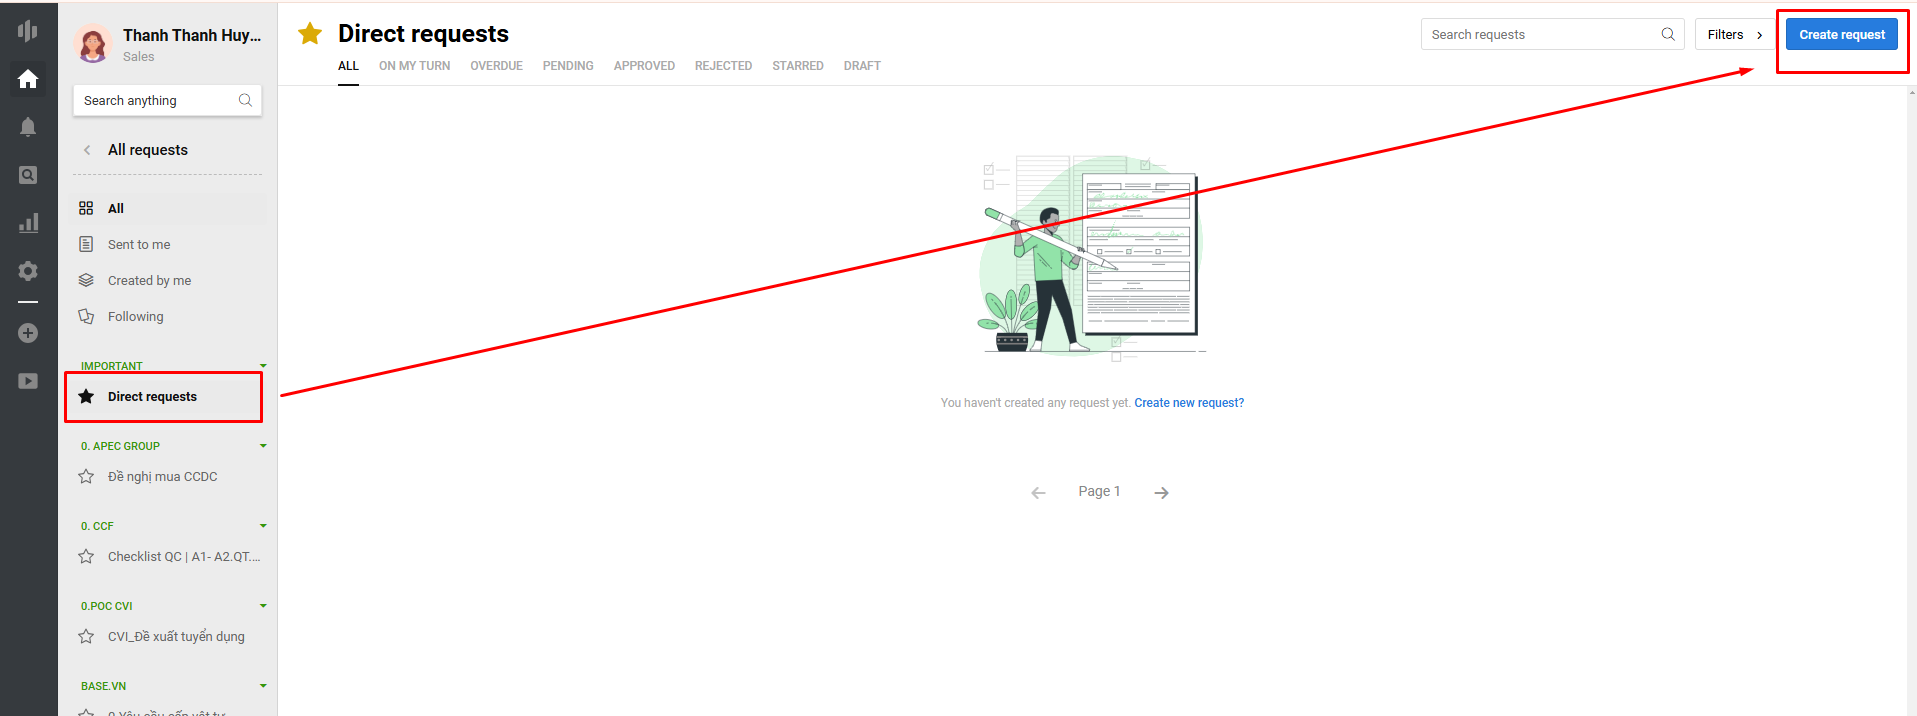The image size is (1917, 716).
Task: Switch to the OVERDUE tab
Action: click(496, 66)
